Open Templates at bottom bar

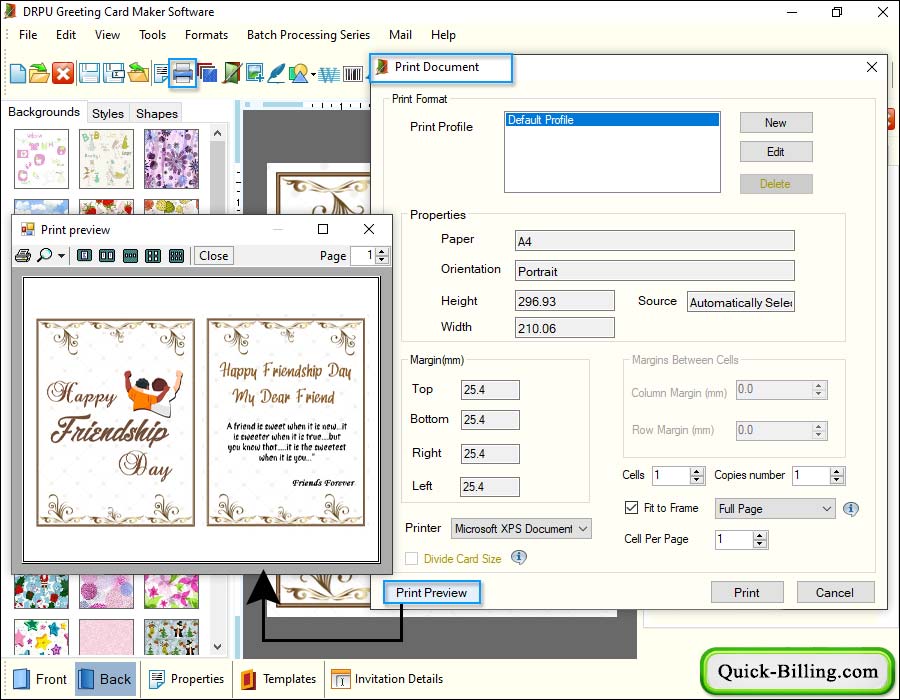coord(279,679)
